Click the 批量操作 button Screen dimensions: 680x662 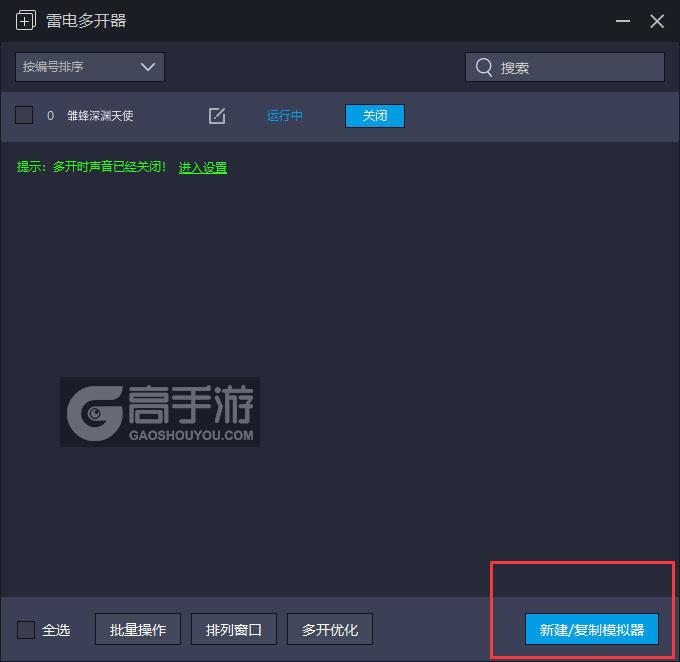[138, 629]
